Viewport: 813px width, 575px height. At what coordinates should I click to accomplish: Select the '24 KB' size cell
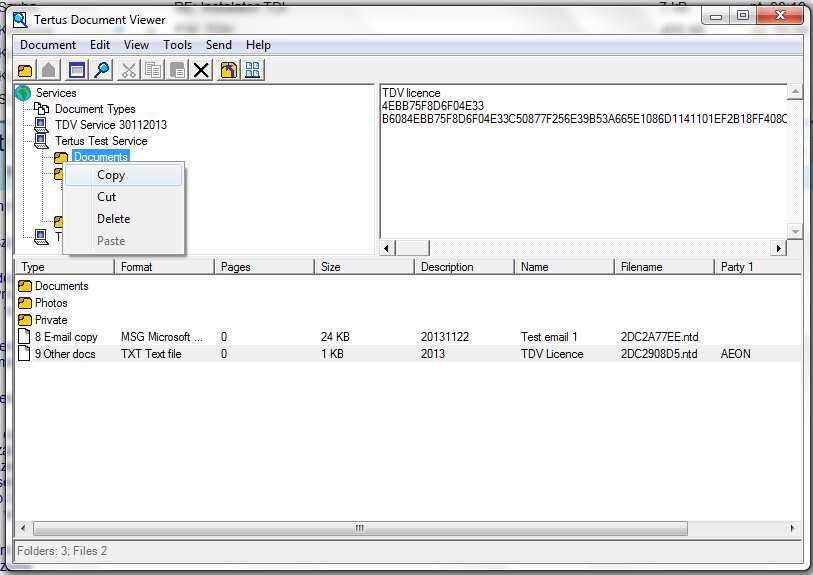click(335, 336)
